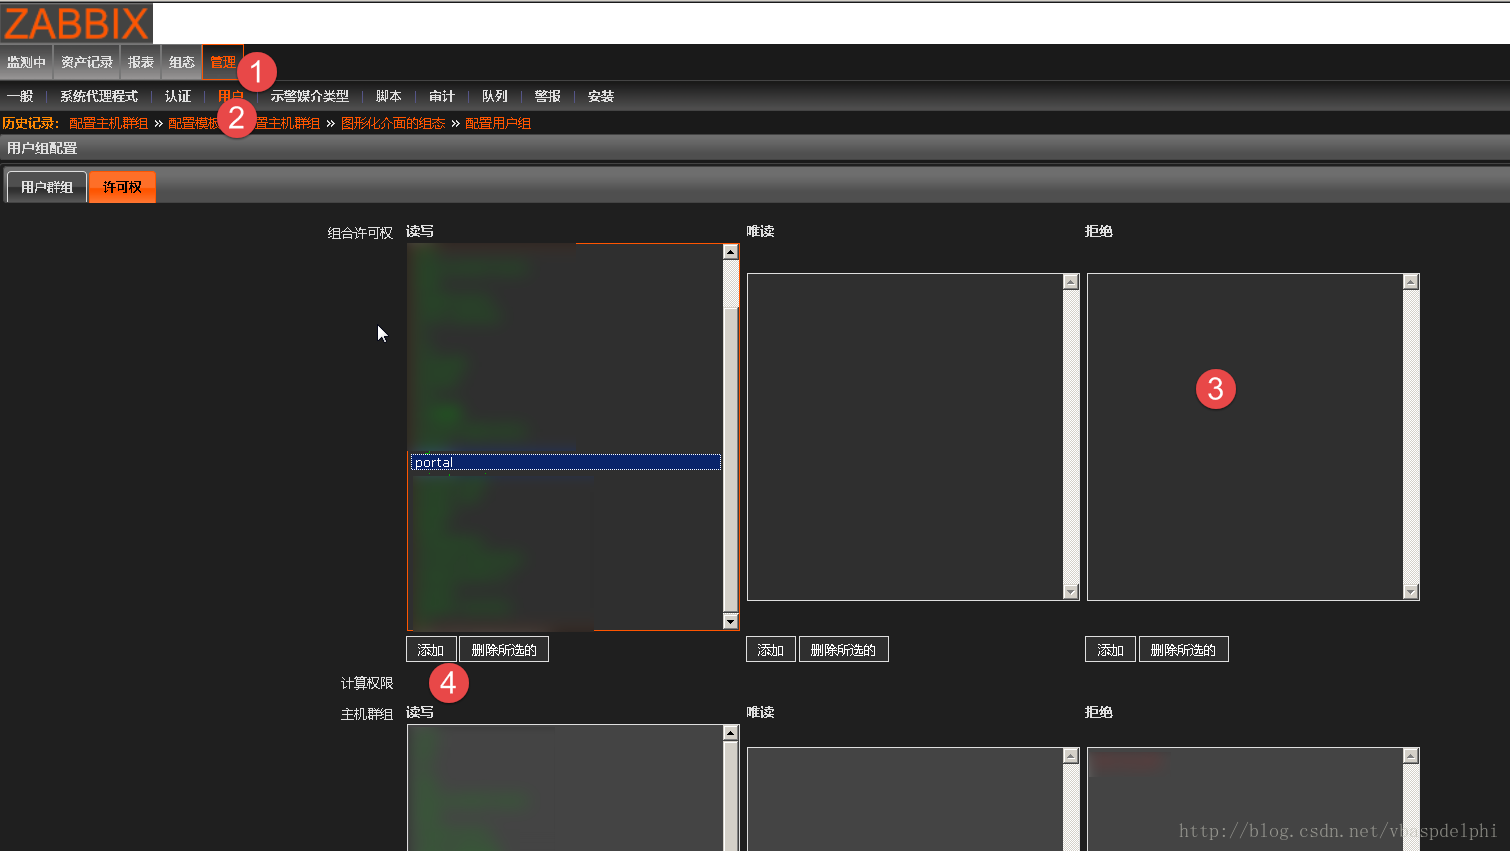Go to 队列 submenu item
The width and height of the screenshot is (1510, 851).
tap(495, 96)
